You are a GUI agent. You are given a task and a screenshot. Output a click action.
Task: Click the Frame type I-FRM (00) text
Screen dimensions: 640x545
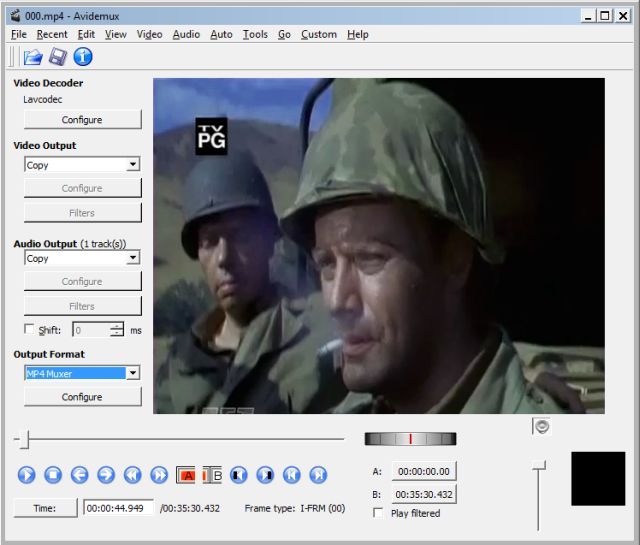(x=295, y=508)
